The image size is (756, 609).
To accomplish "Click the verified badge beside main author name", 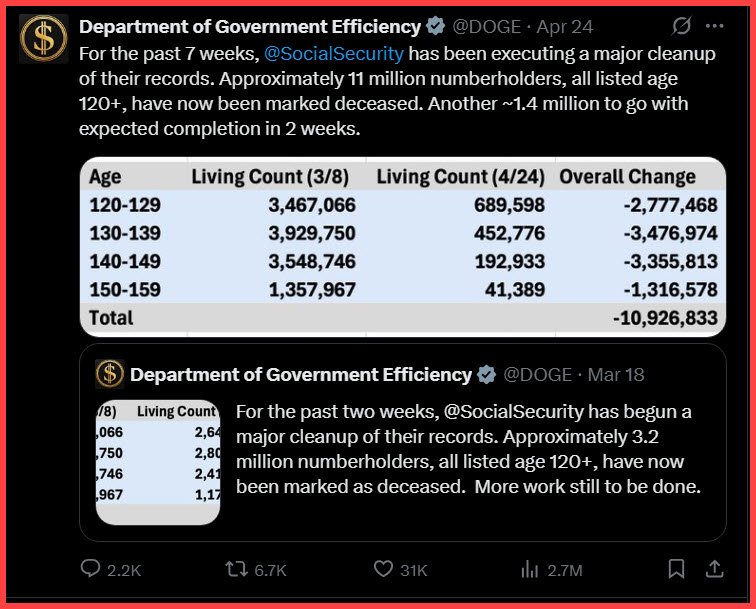I will (x=436, y=26).
